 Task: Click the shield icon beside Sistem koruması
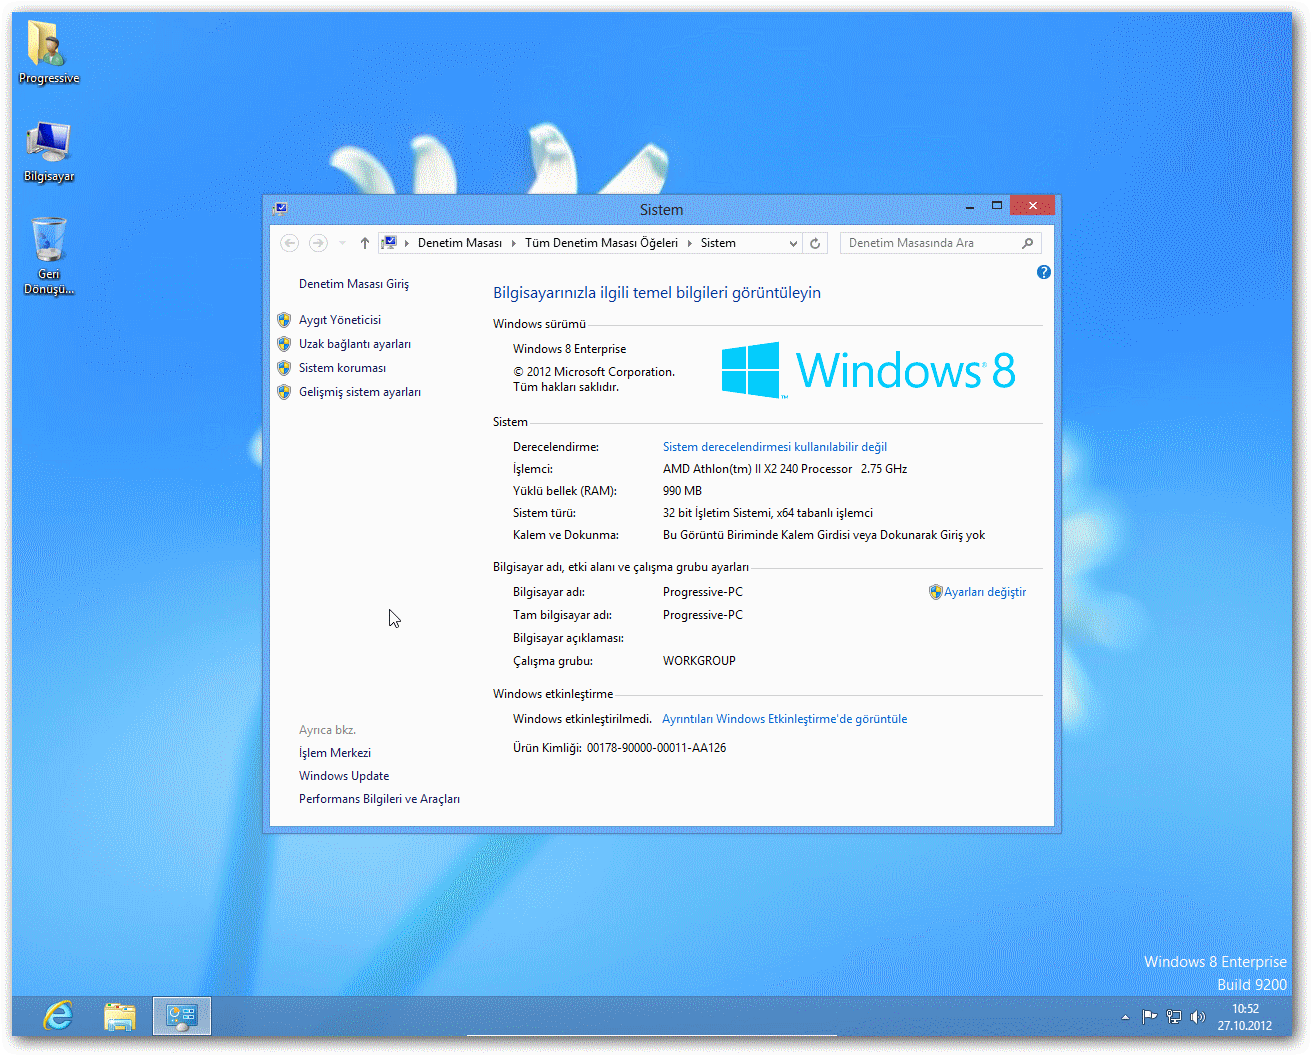284,368
